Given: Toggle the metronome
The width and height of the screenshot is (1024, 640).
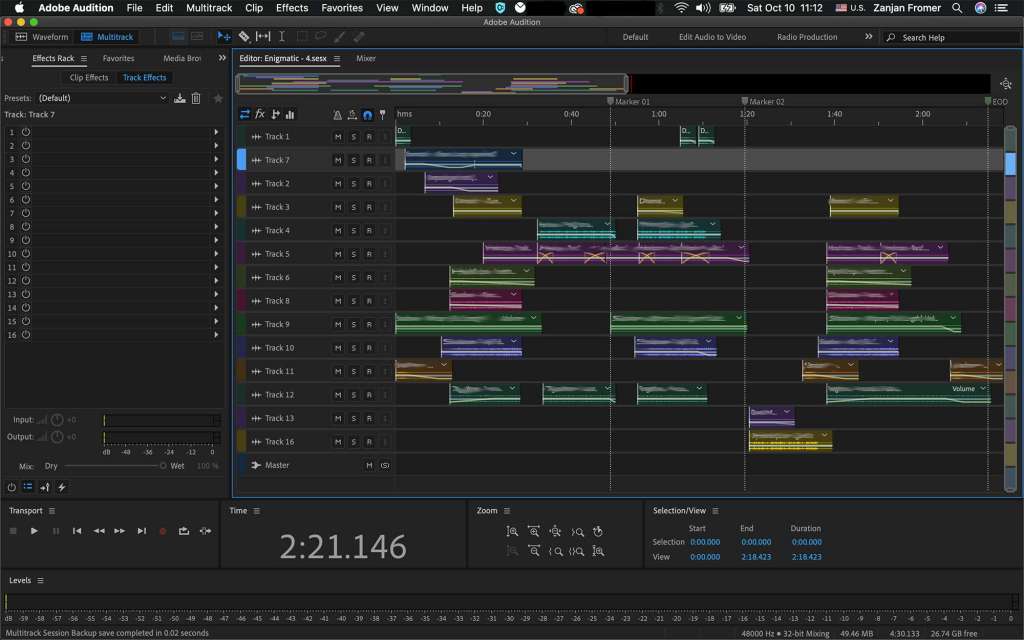Looking at the screenshot, I should click(x=337, y=115).
